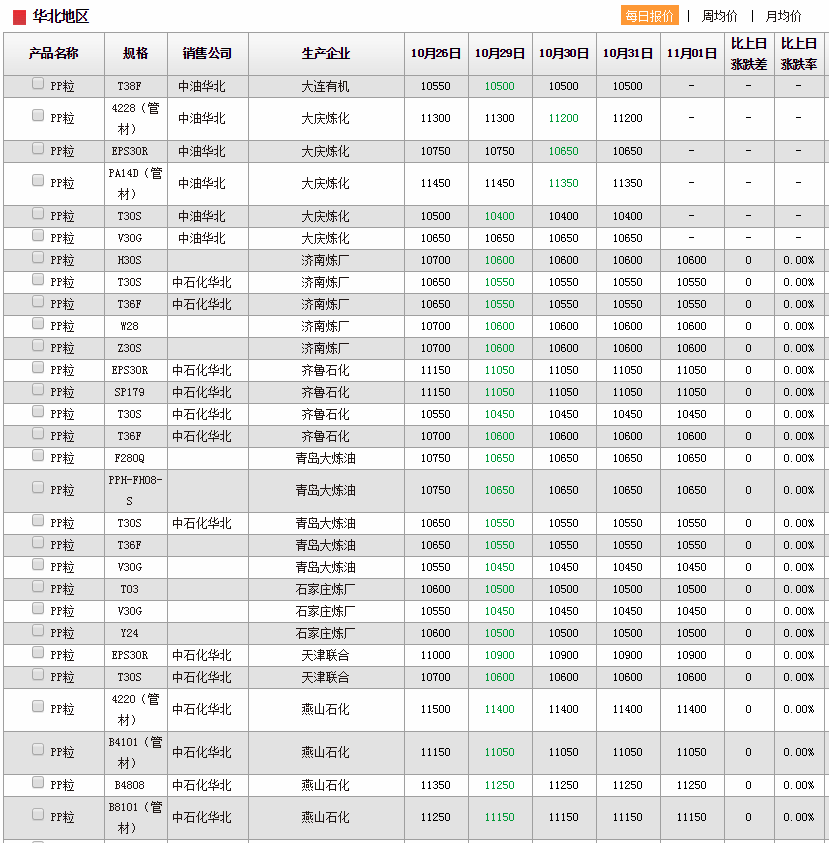Click 11250 under 10月26日 in B8101 row

coord(435,817)
